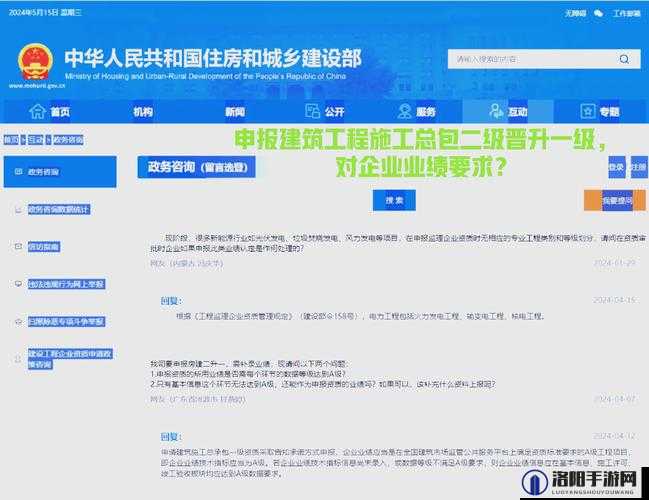This screenshot has height=500, width=649.
Task: Click the 注册 button
Action: point(639,167)
